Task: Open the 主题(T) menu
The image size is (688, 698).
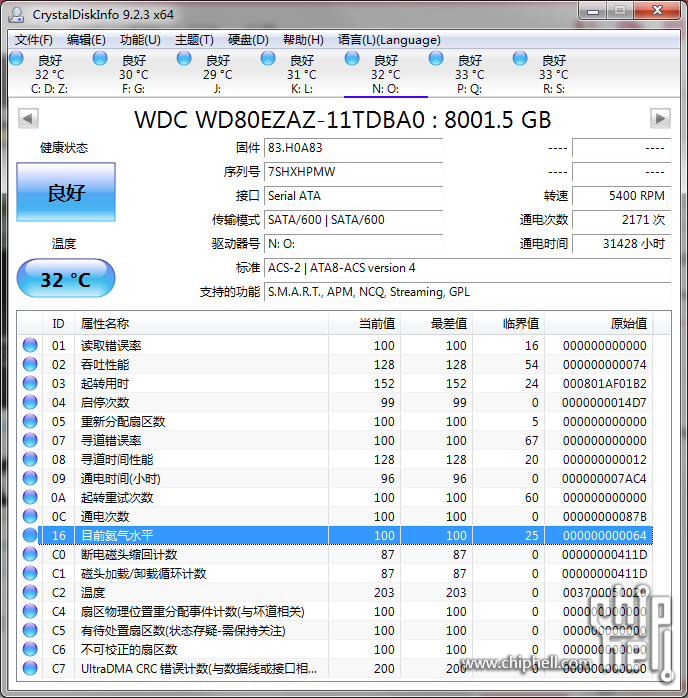Action: pos(194,40)
